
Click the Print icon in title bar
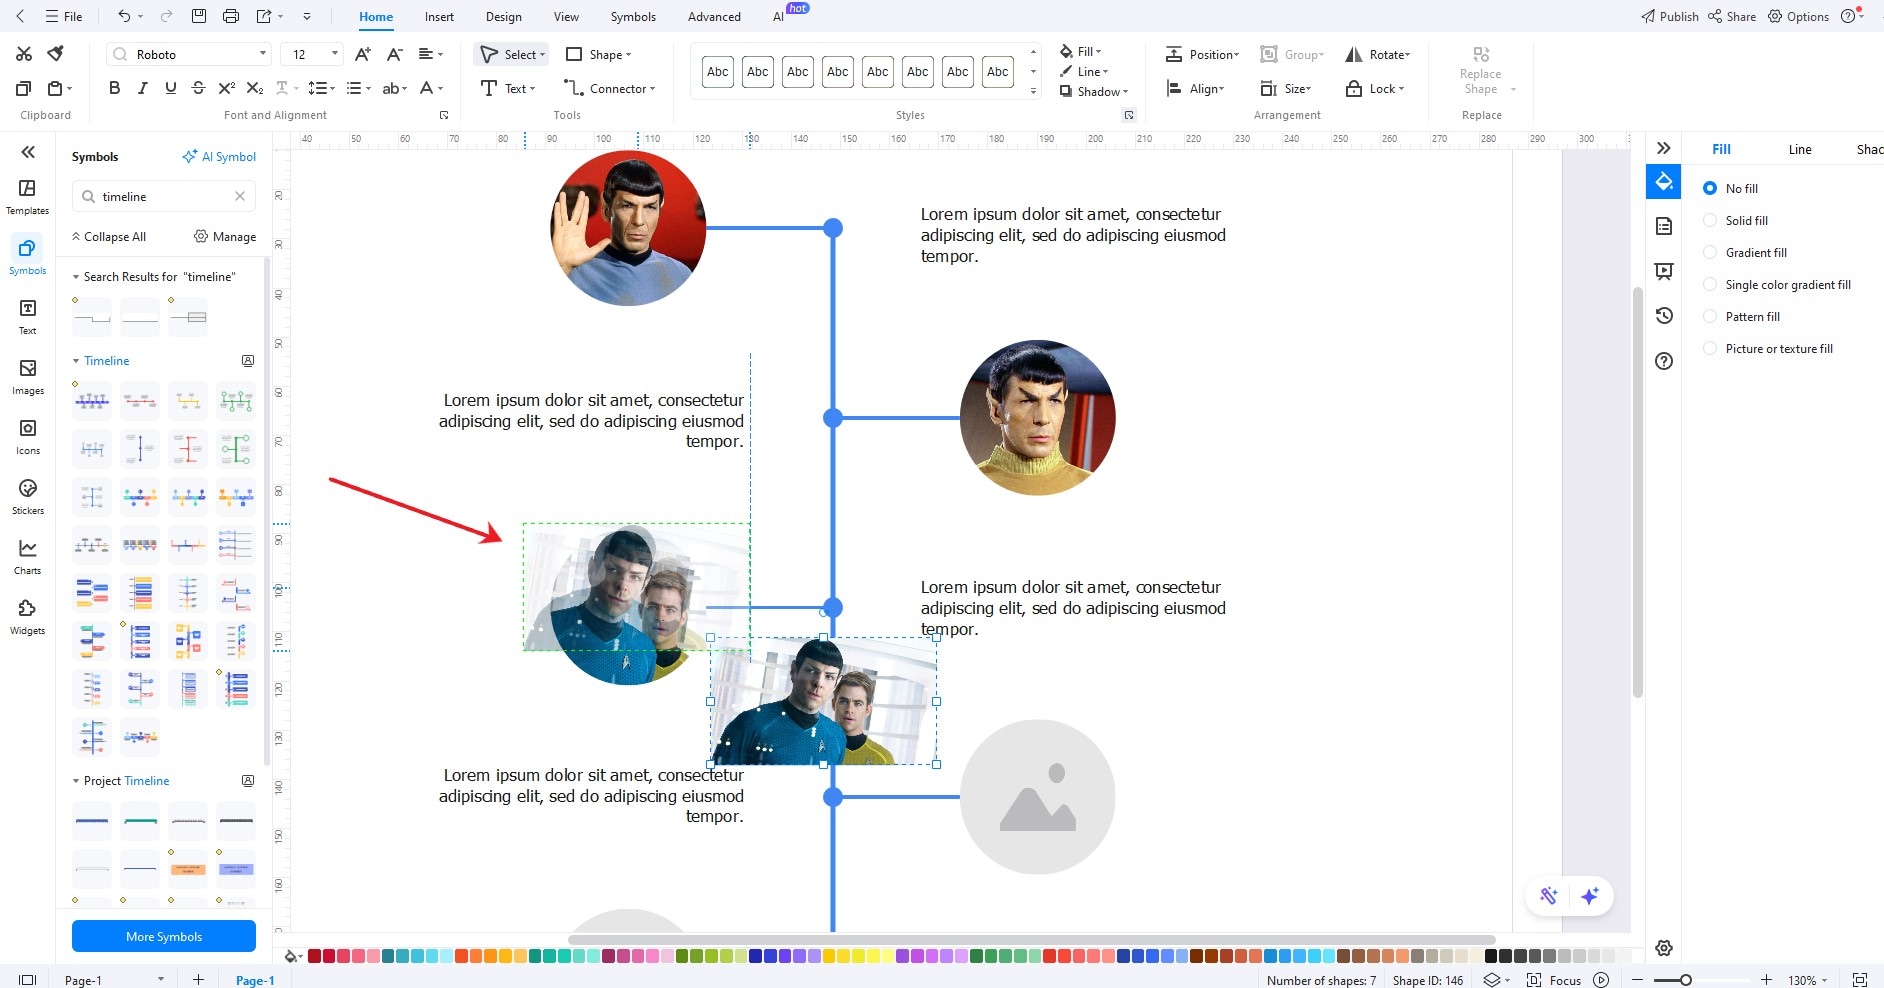click(231, 16)
